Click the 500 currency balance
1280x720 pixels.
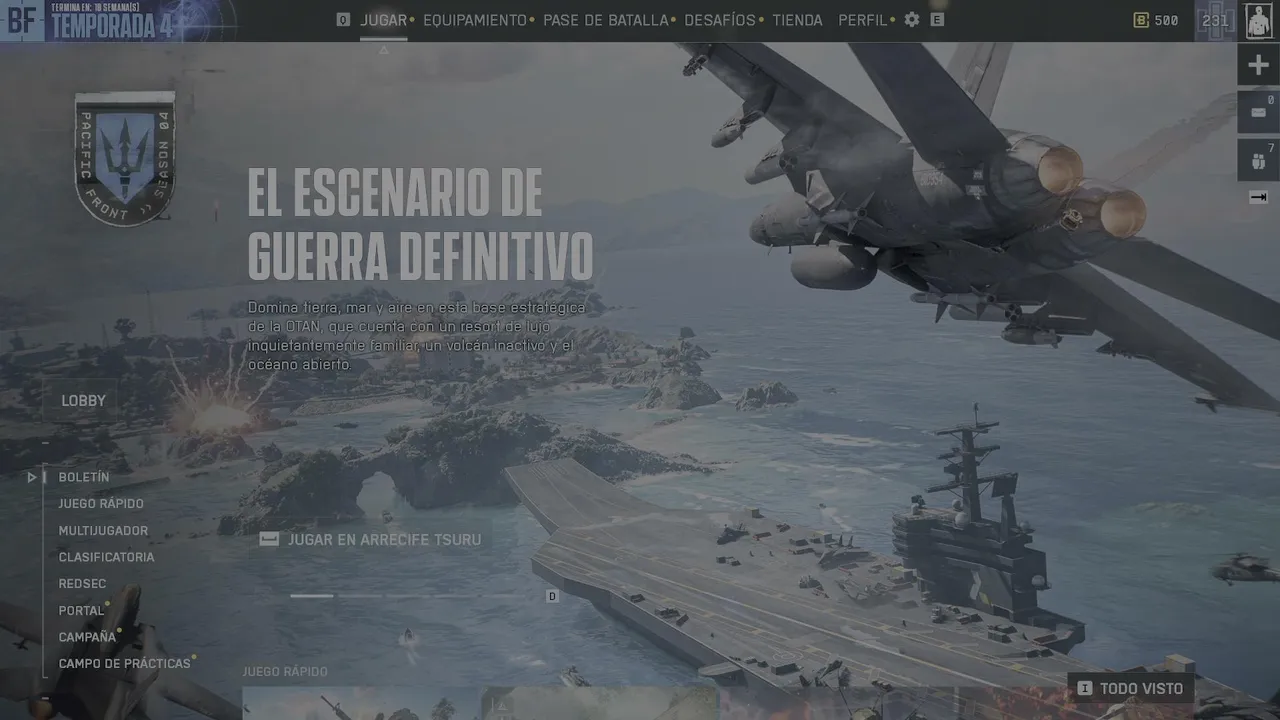(1166, 20)
